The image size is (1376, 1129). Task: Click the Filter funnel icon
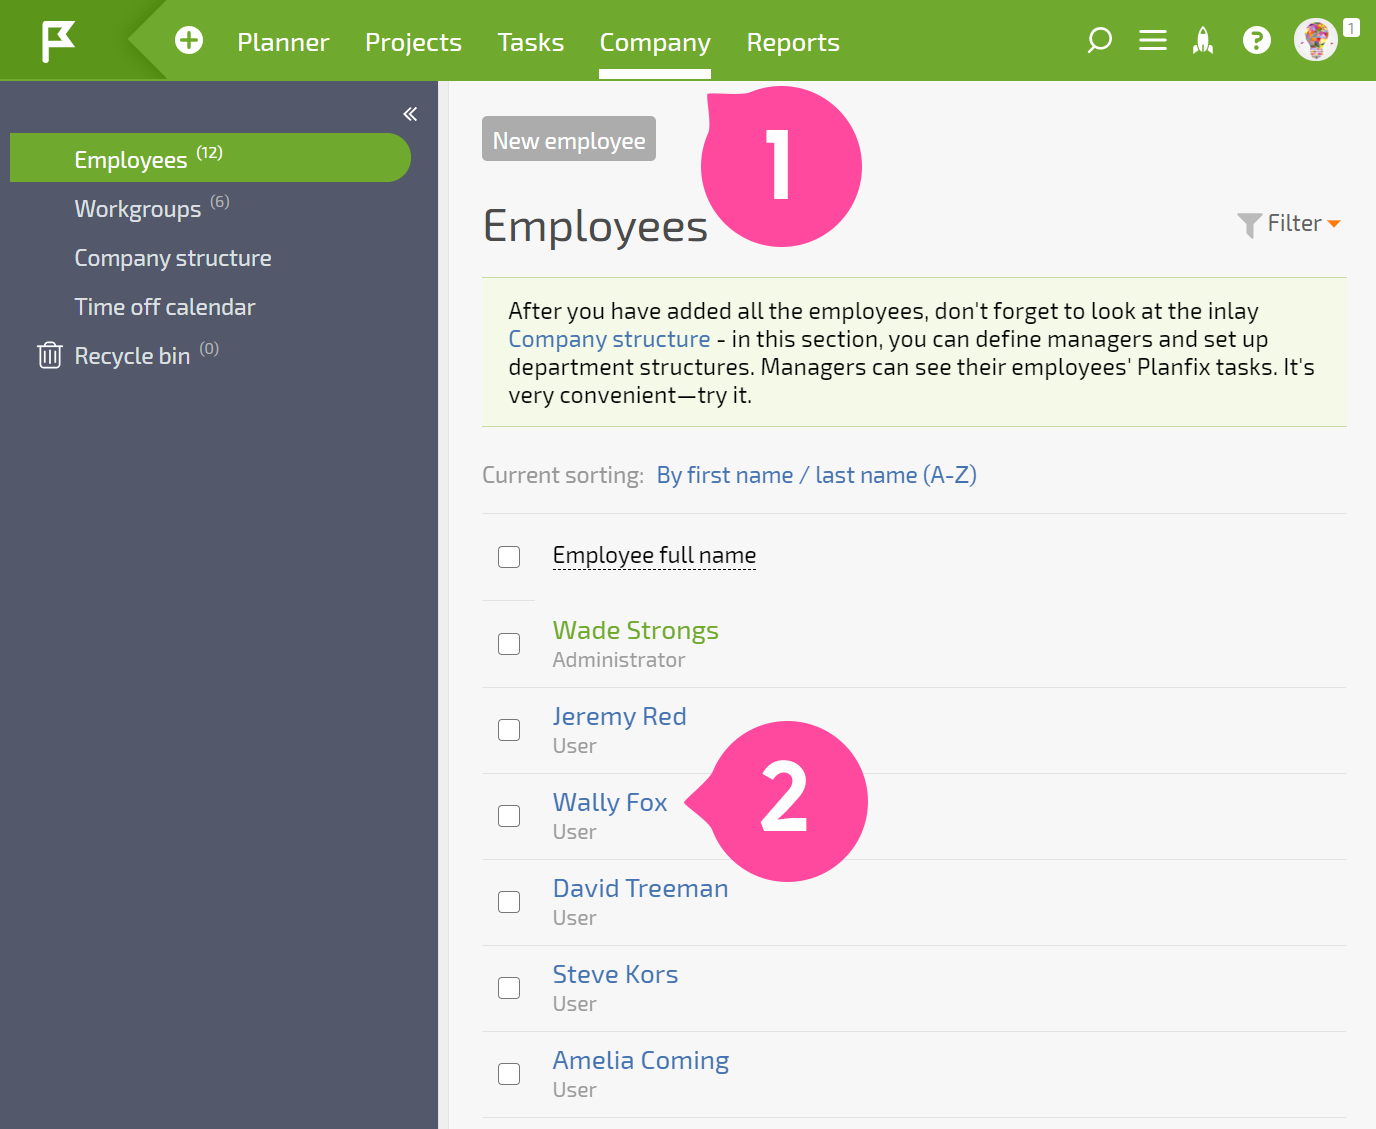[x=1249, y=225]
